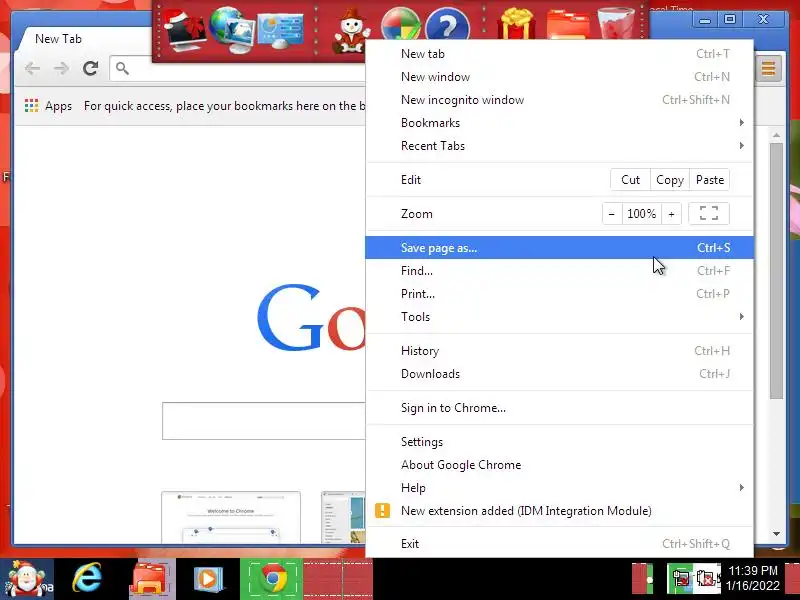Choose New window from the menu
The image size is (800, 600).
click(x=559, y=77)
